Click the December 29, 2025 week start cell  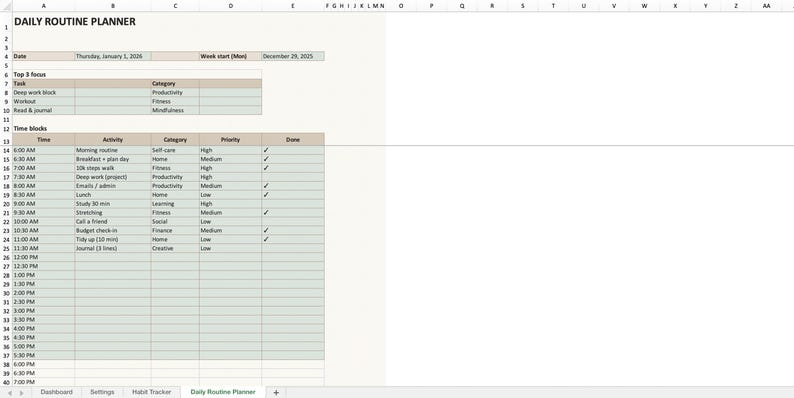point(293,56)
